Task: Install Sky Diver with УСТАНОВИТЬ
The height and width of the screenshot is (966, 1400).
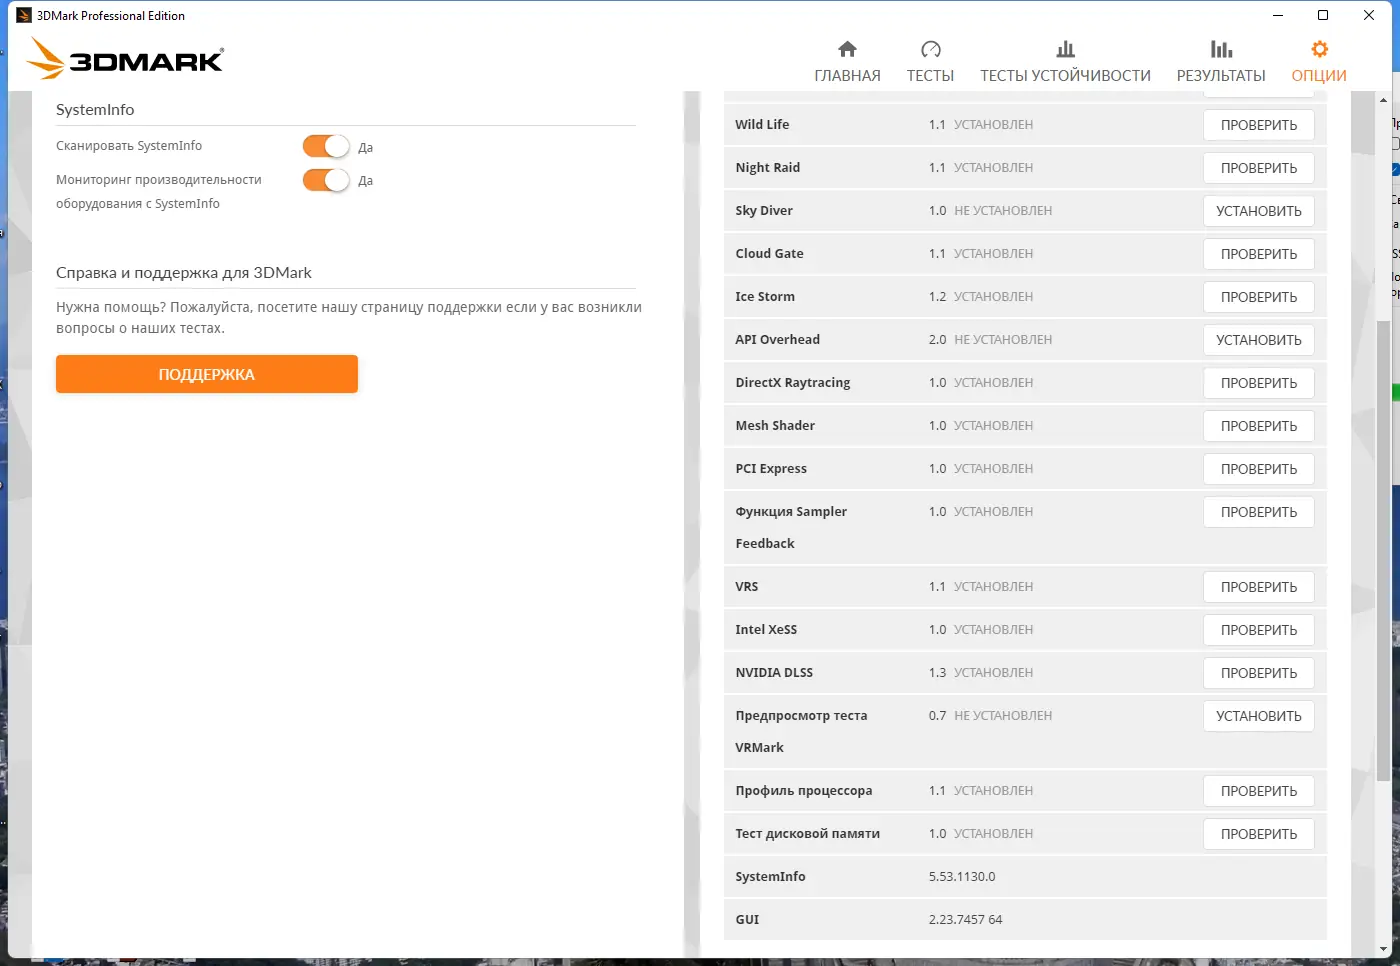Action: point(1259,211)
